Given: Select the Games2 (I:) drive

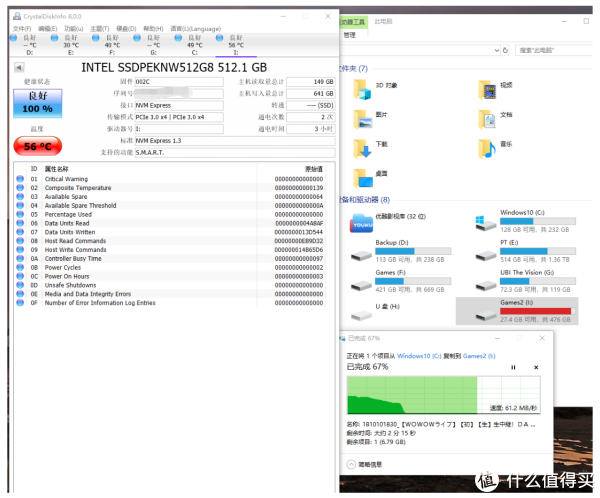Looking at the screenshot, I should coord(517,311).
